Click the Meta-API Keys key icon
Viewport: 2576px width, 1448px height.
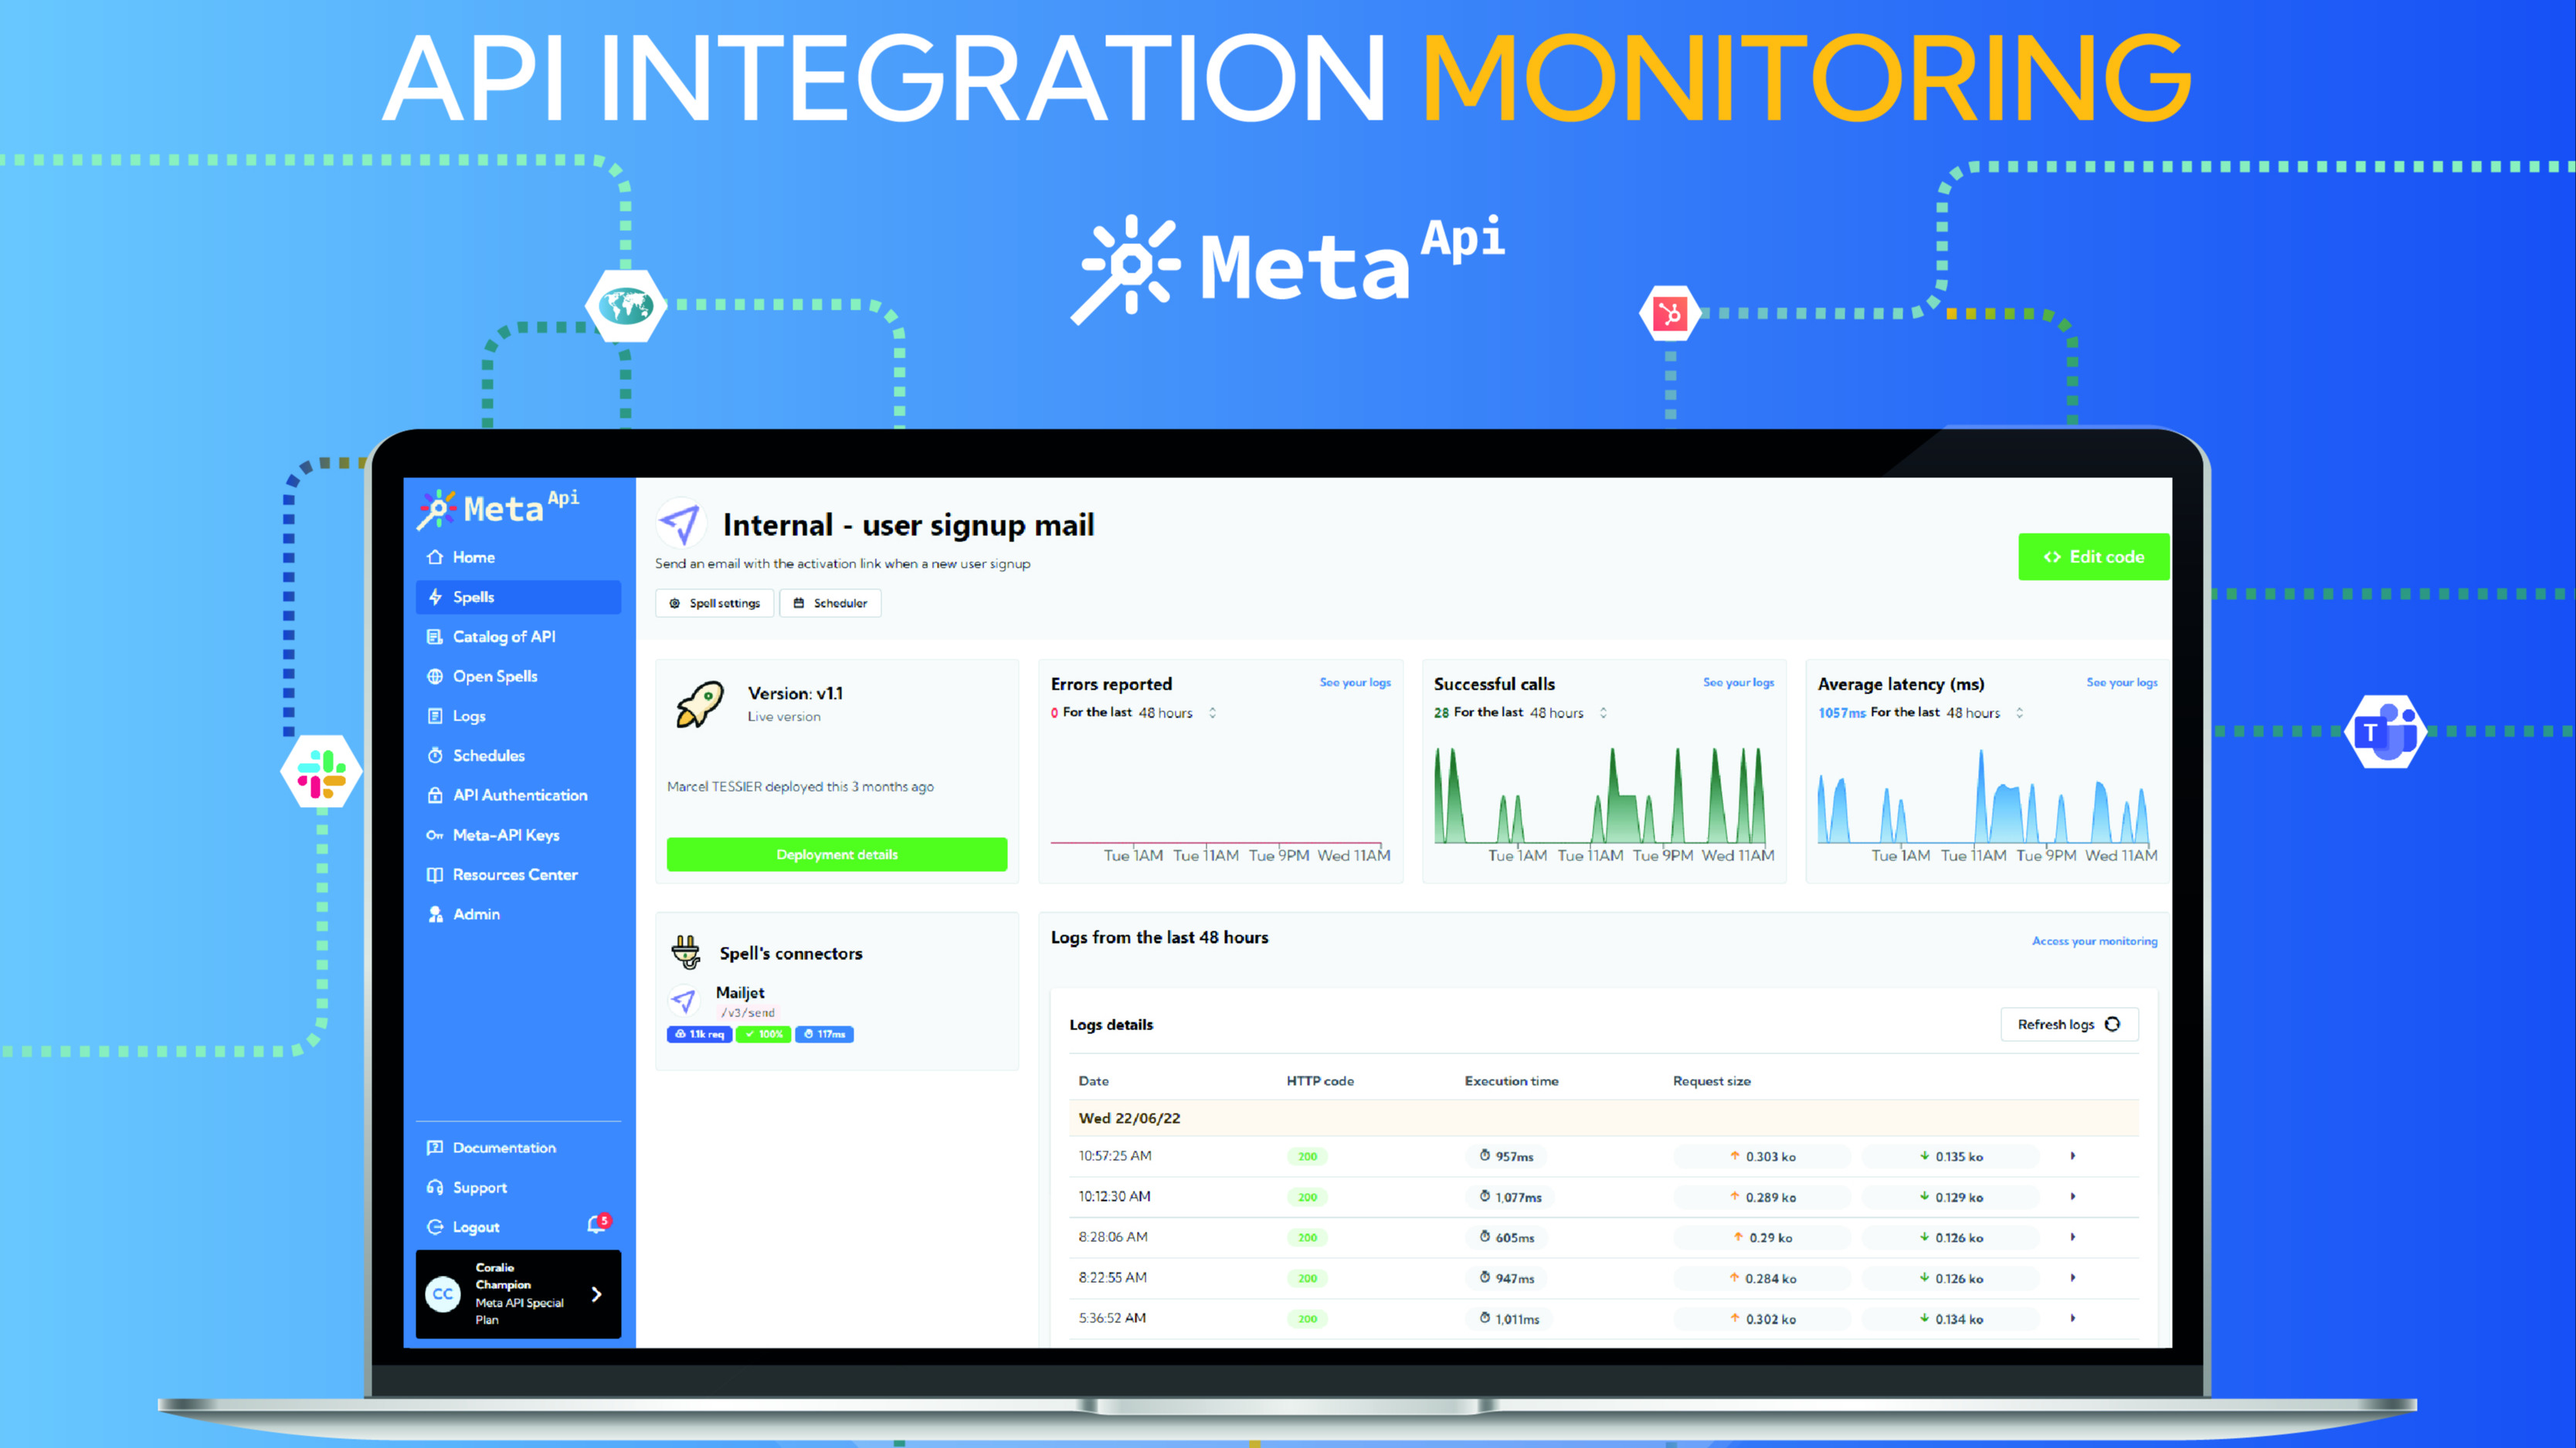435,835
